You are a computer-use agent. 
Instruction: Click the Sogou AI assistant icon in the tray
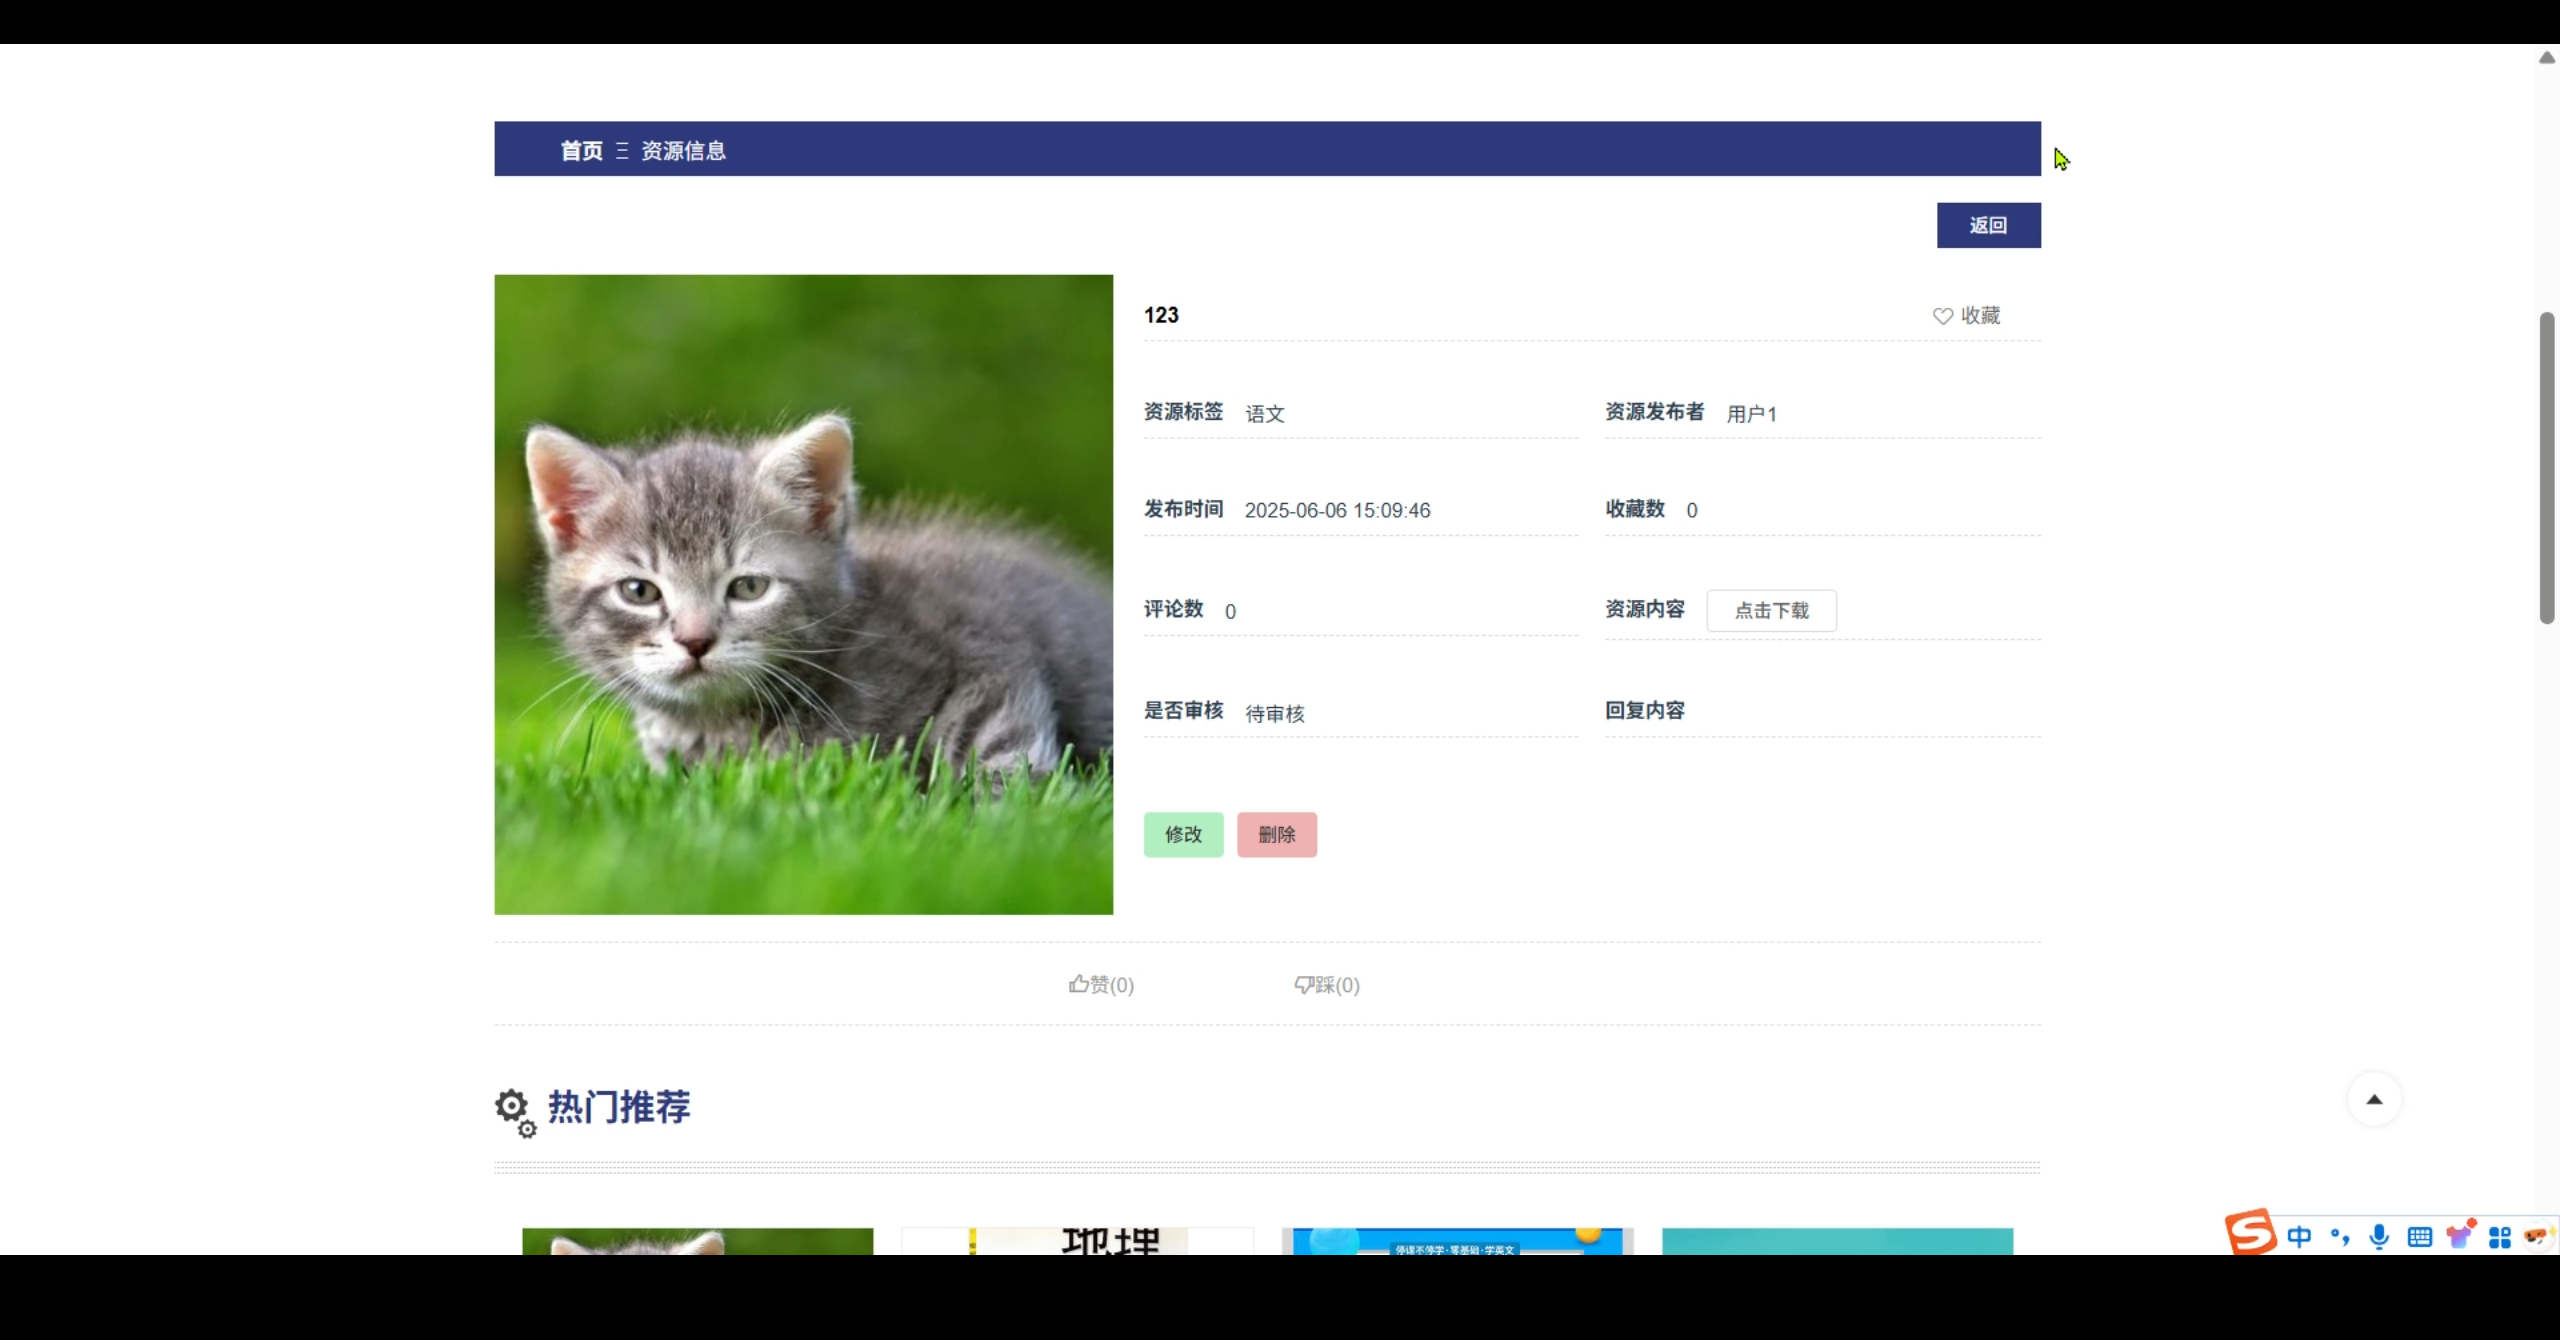point(2537,1236)
